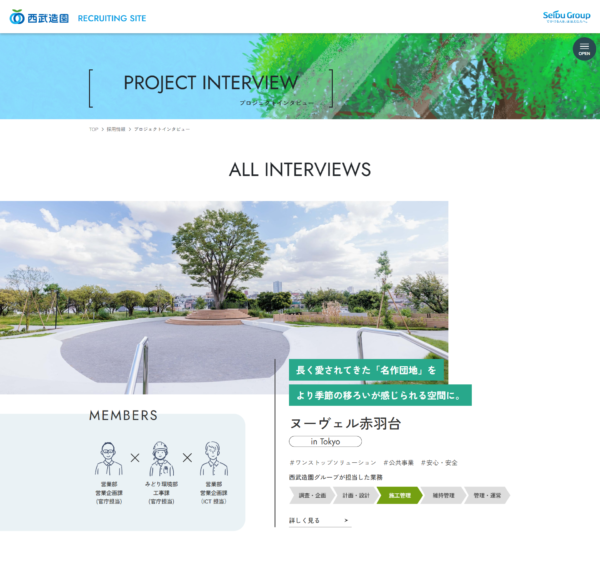Viewport: 600px width, 566px height.
Task: Click the third member illustration icon
Action: (213, 460)
